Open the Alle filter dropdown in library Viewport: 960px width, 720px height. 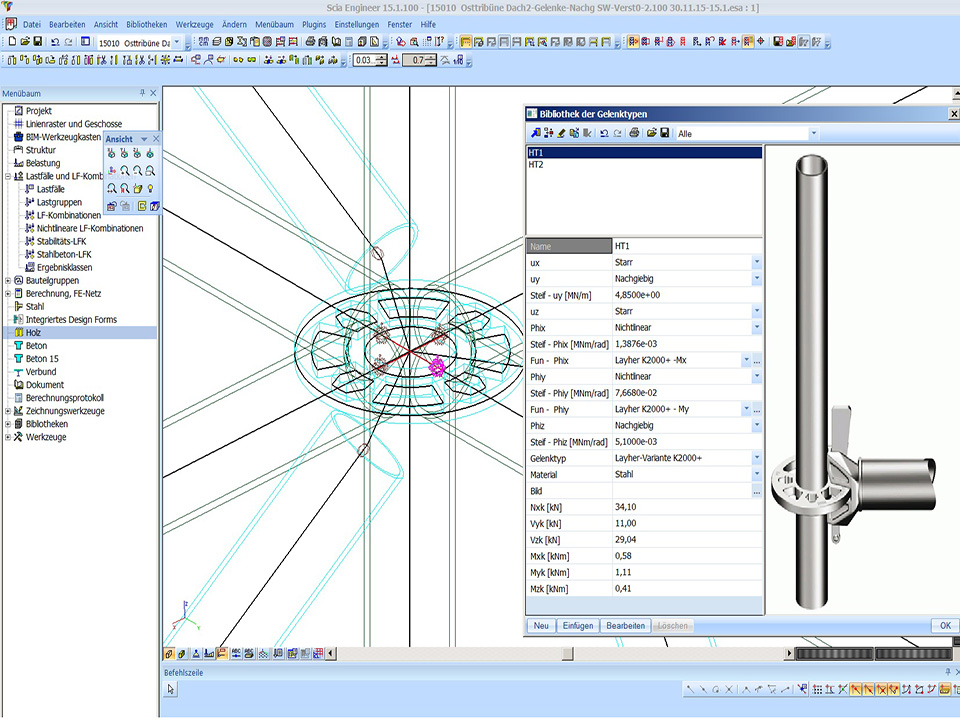coord(813,133)
